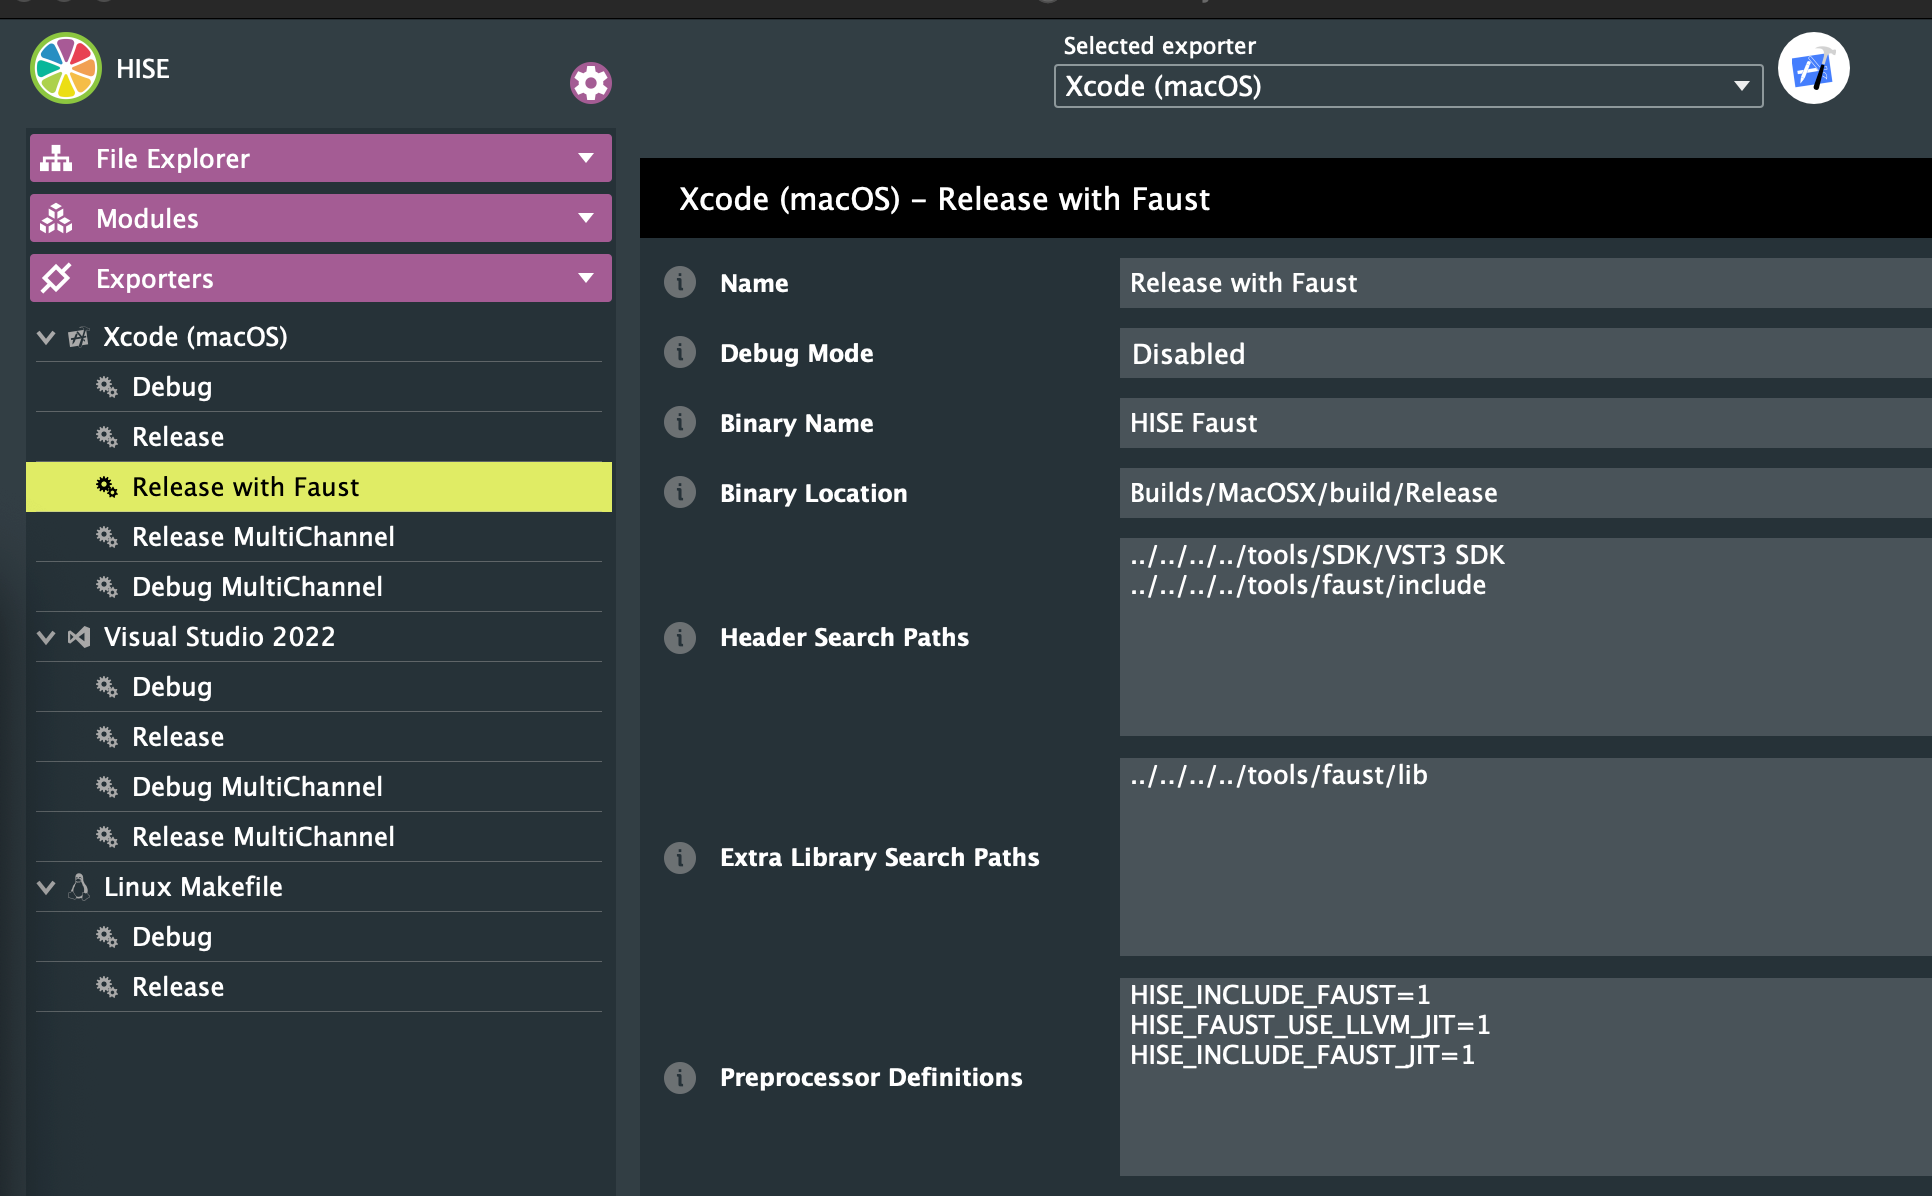Select Xcode Release MultiChannel configuration

[319, 537]
